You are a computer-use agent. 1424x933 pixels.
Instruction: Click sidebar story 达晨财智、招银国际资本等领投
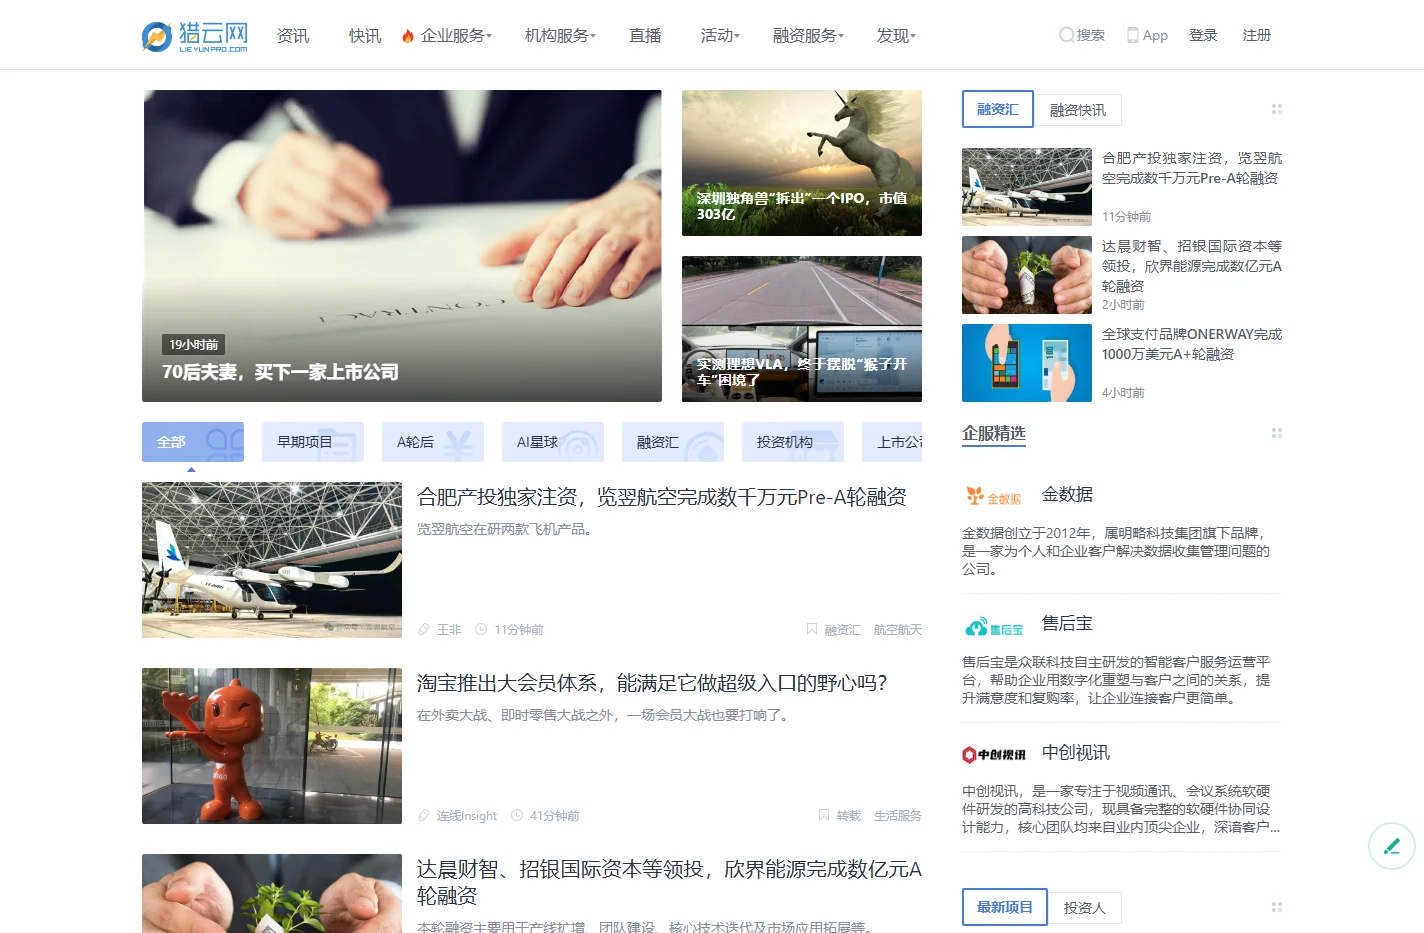(x=1192, y=265)
